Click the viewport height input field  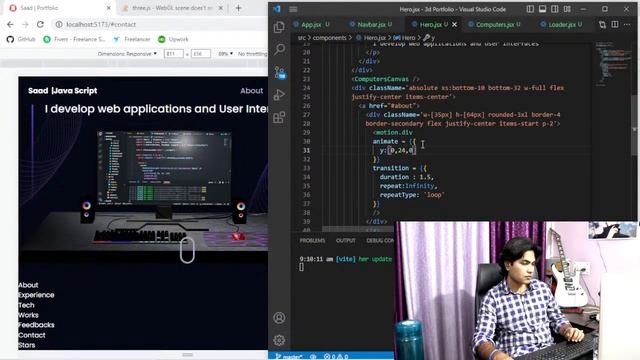200,53
